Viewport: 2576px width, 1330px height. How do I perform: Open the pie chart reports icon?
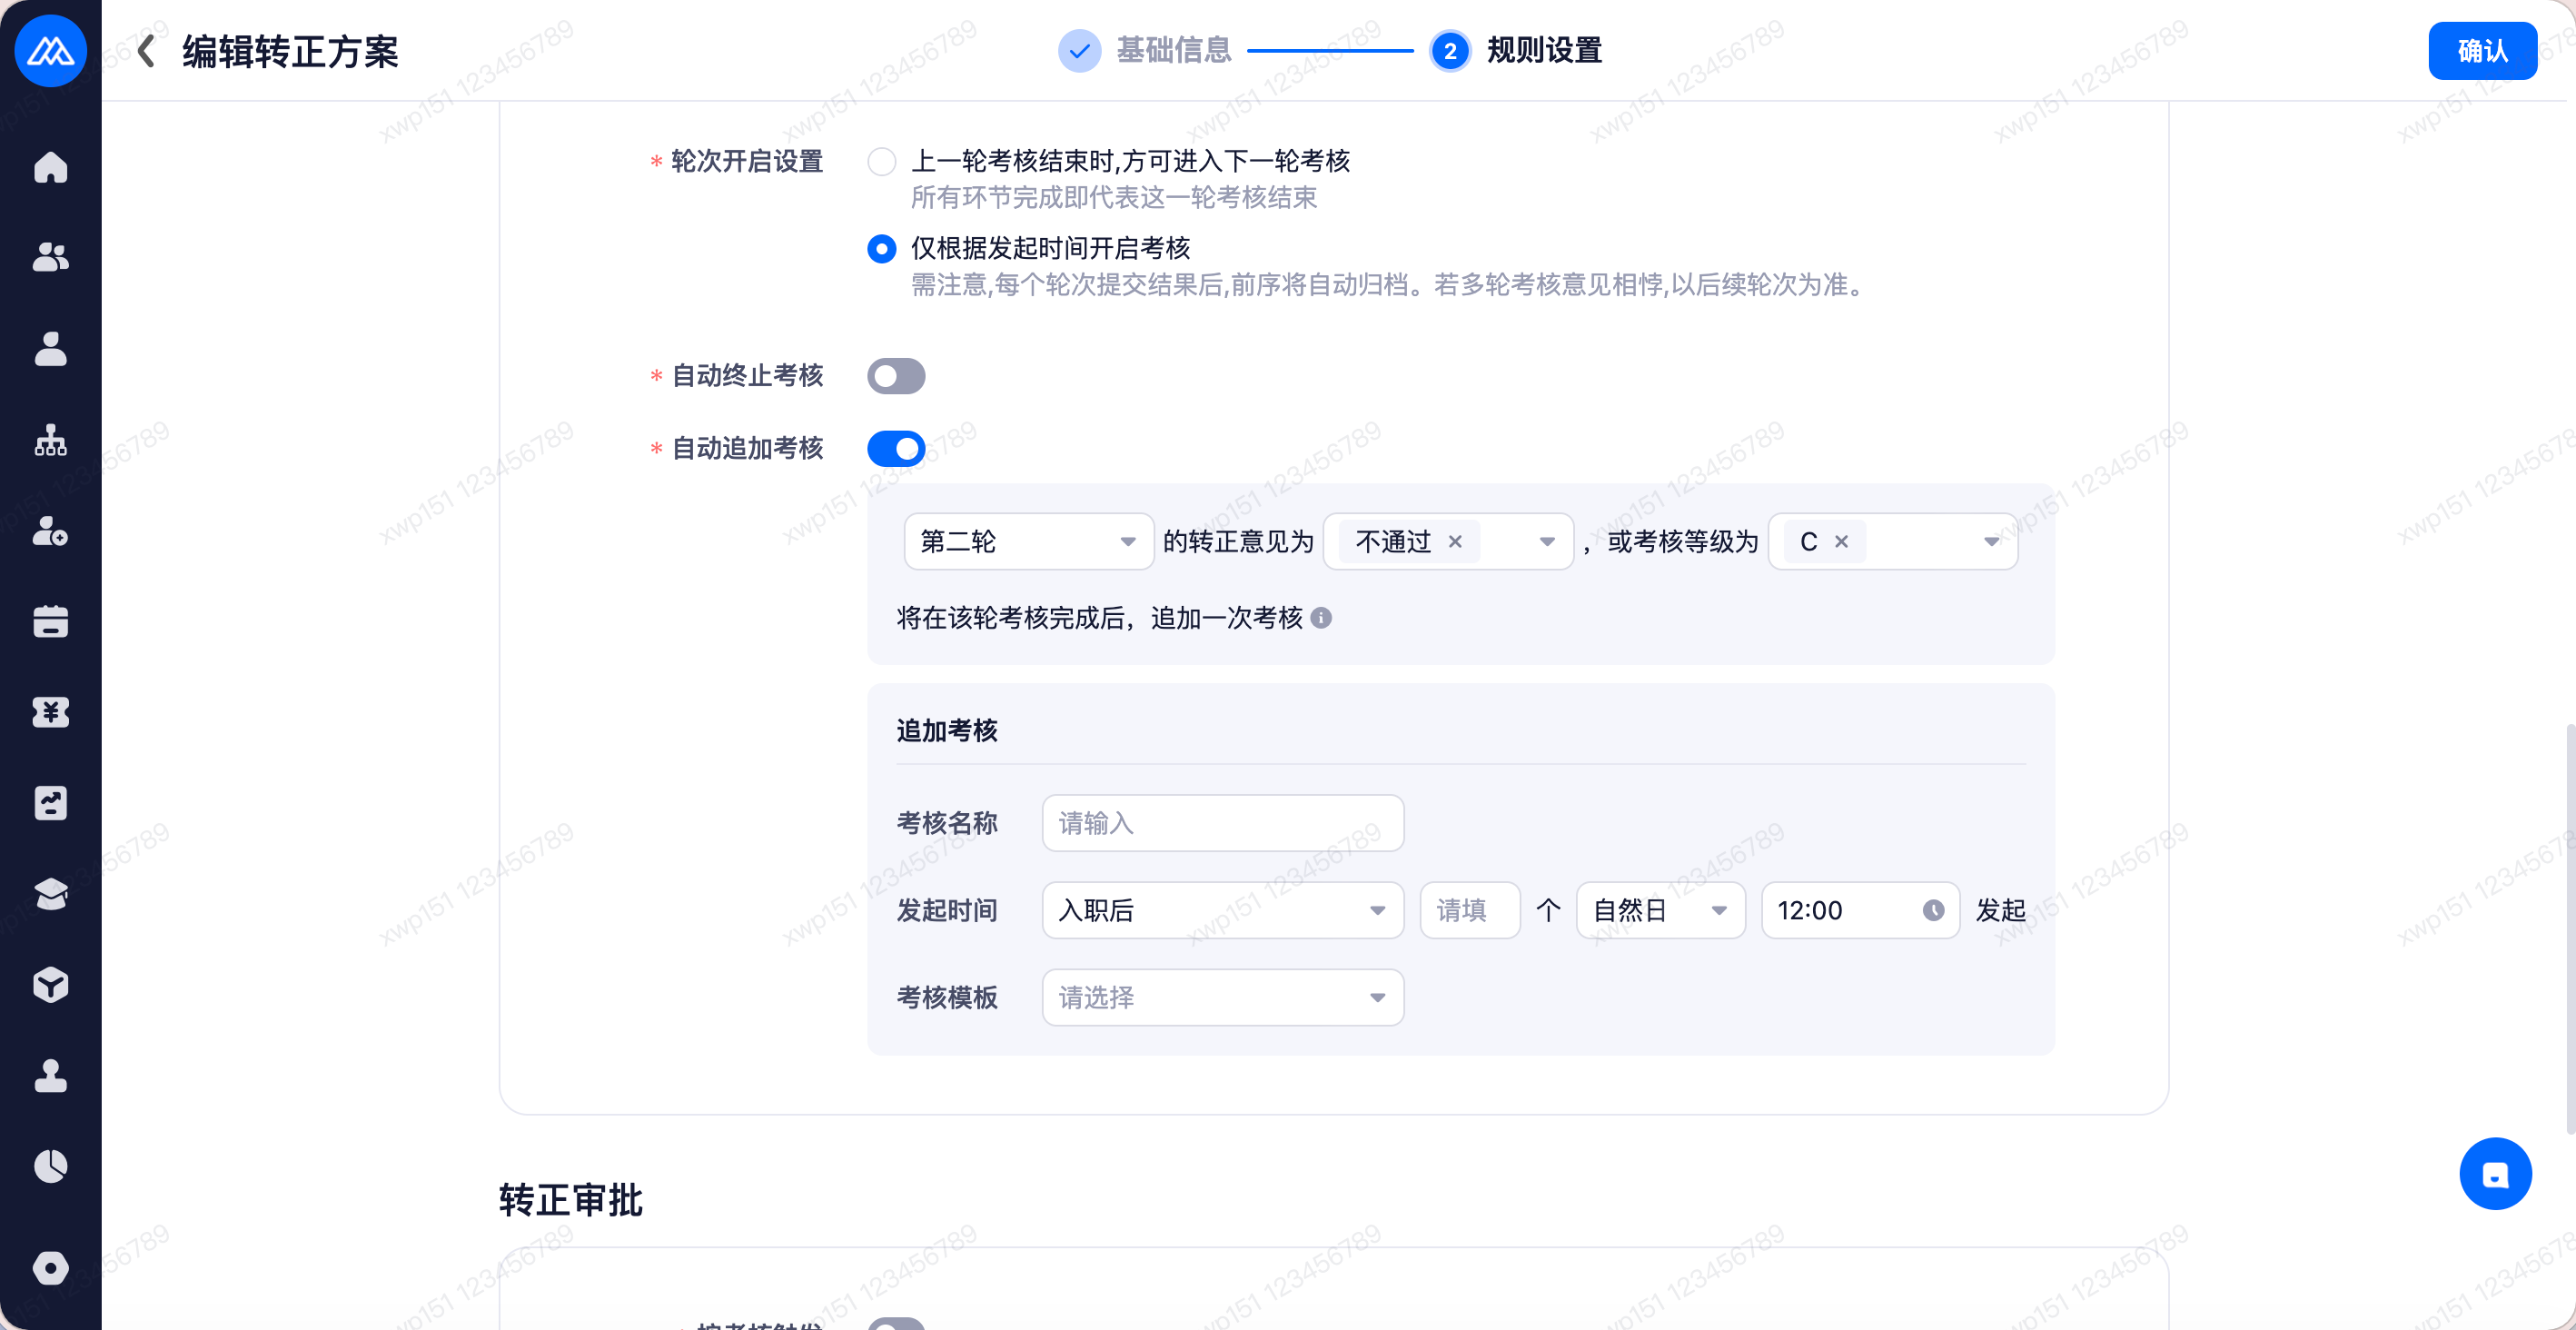(50, 1166)
